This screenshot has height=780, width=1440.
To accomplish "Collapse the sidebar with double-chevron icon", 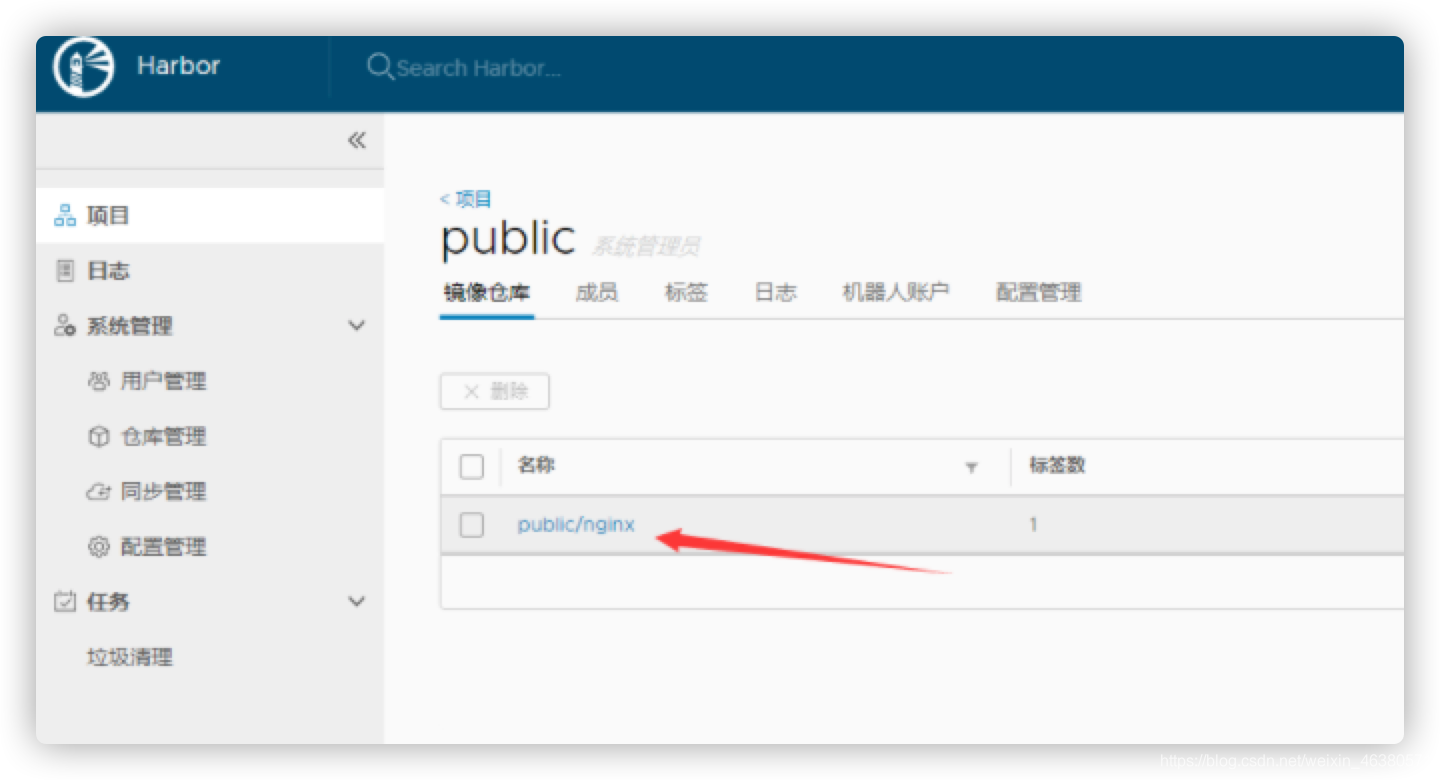I will (x=356, y=140).
